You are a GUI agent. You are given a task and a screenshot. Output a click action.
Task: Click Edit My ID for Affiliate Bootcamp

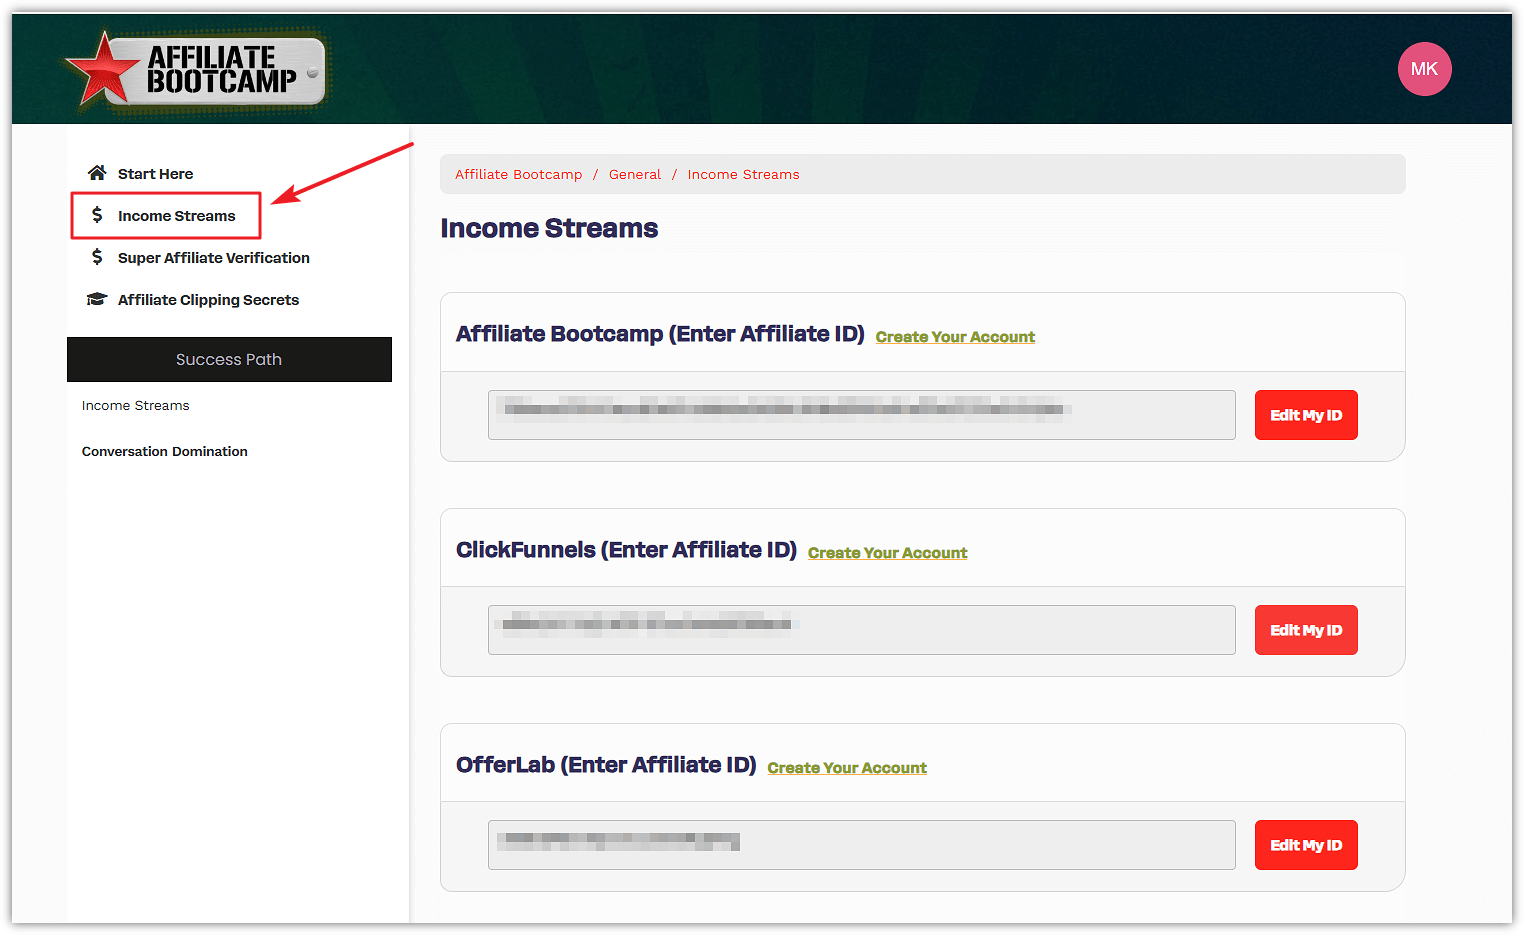[1306, 415]
